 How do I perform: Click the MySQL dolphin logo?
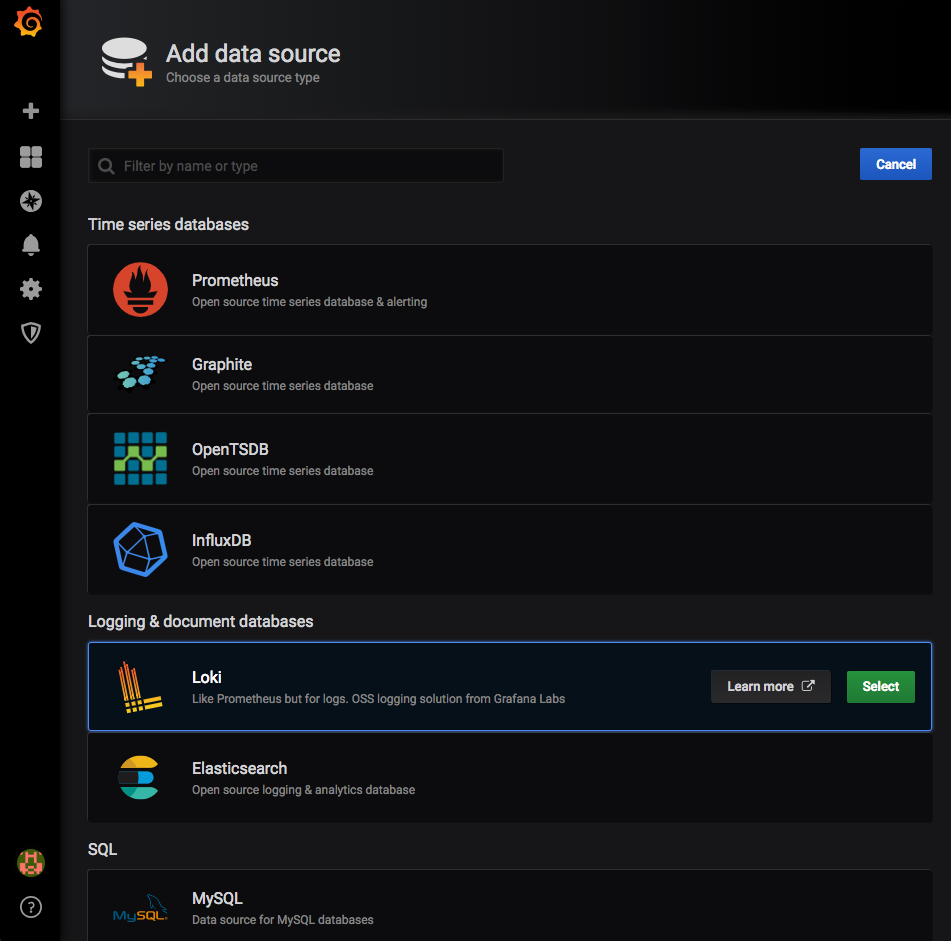(140, 908)
